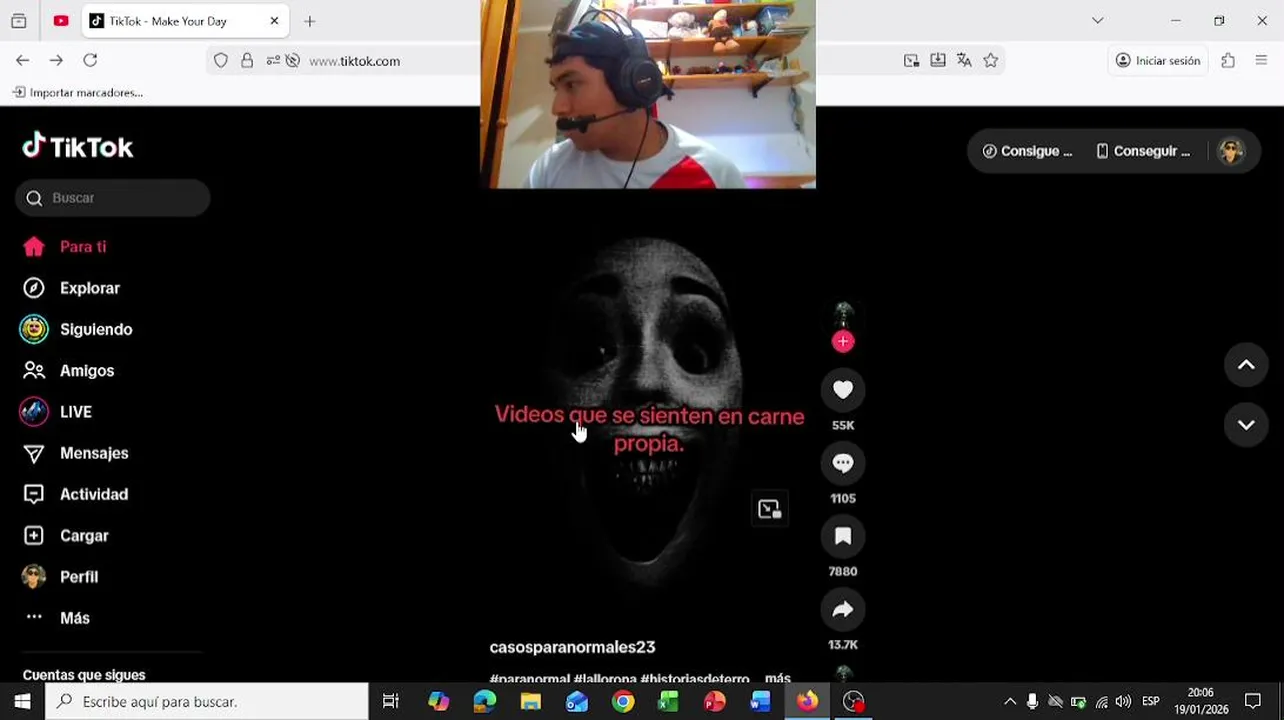Bookmark the page with star icon
Viewport: 1284px width, 720px height.
[990, 61]
